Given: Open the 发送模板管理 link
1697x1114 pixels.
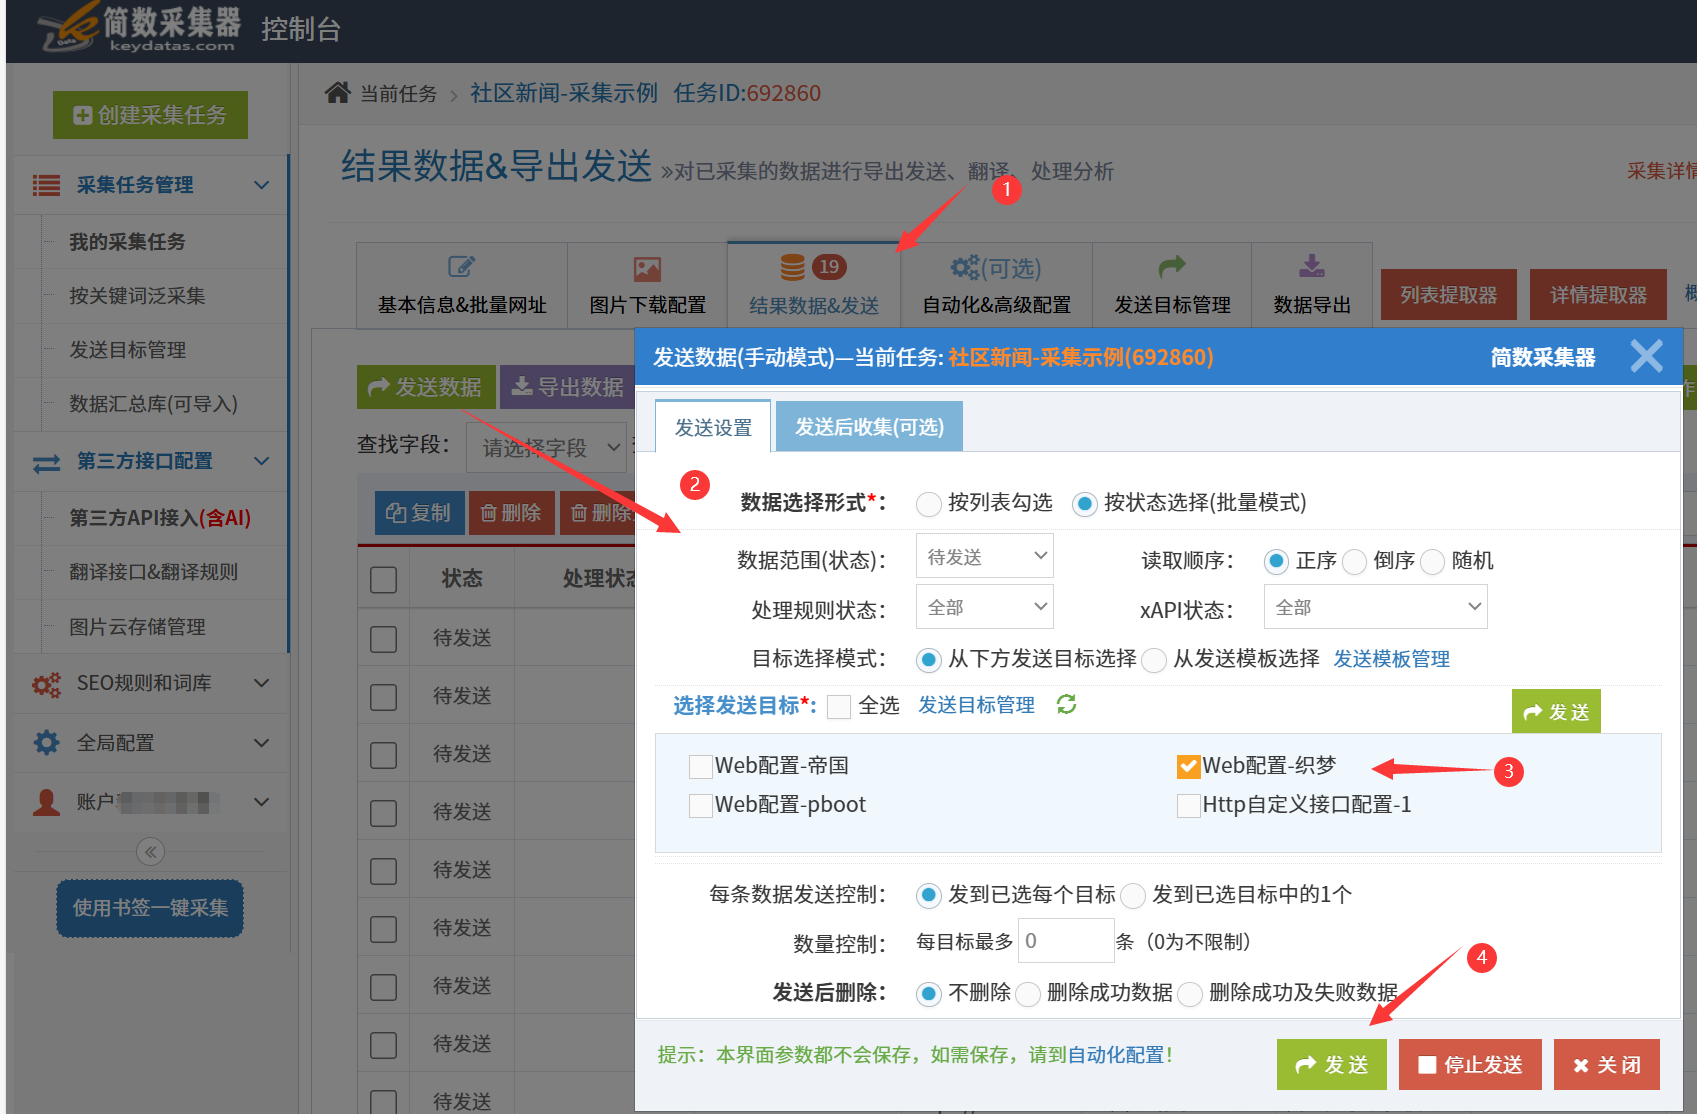Looking at the screenshot, I should pyautogui.click(x=1391, y=659).
